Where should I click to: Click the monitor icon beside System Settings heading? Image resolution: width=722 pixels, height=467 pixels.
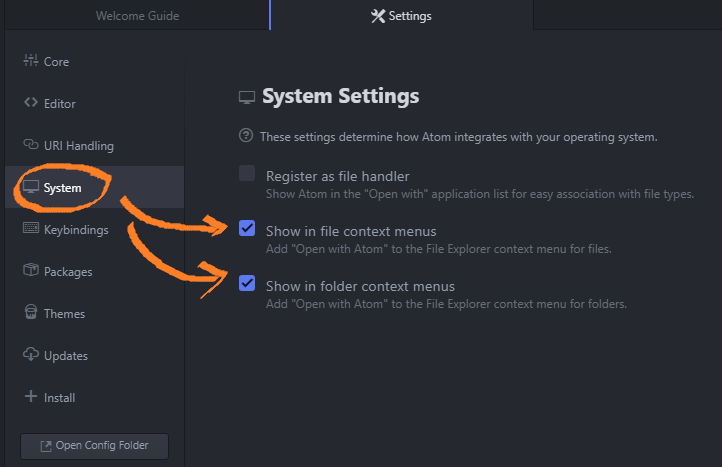pos(247,98)
